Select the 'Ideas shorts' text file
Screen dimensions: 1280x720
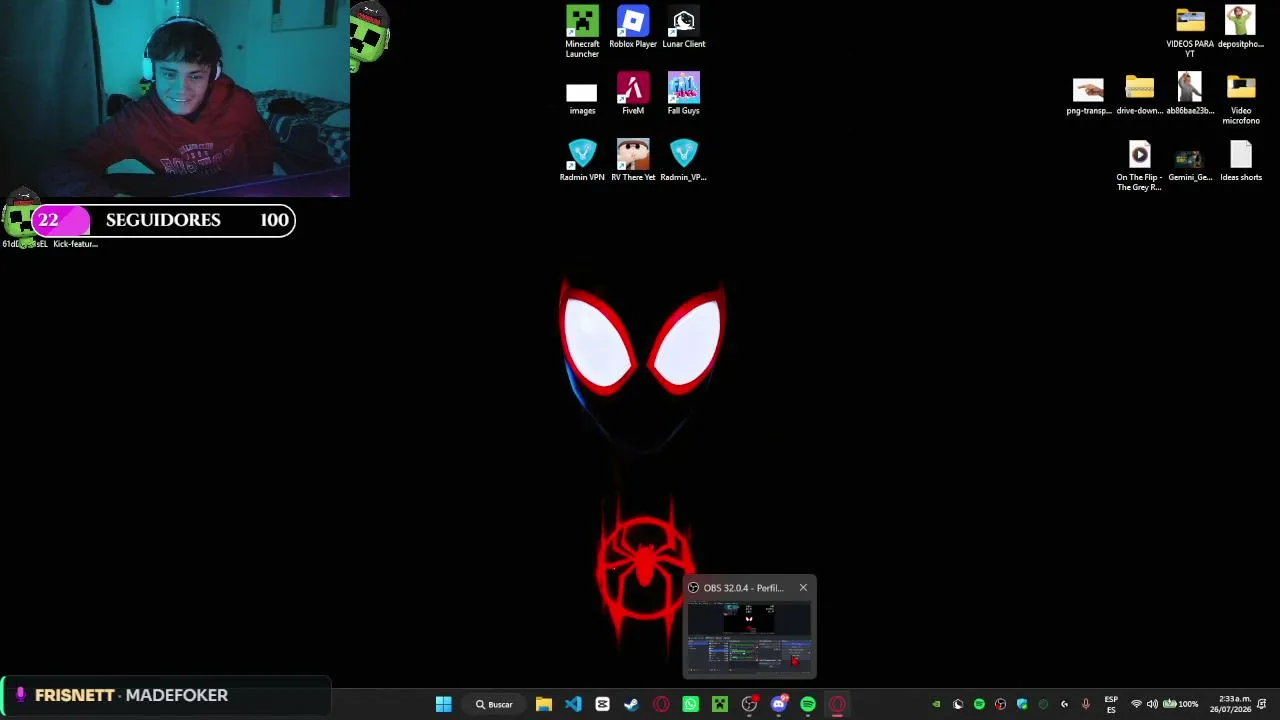coord(1241,160)
